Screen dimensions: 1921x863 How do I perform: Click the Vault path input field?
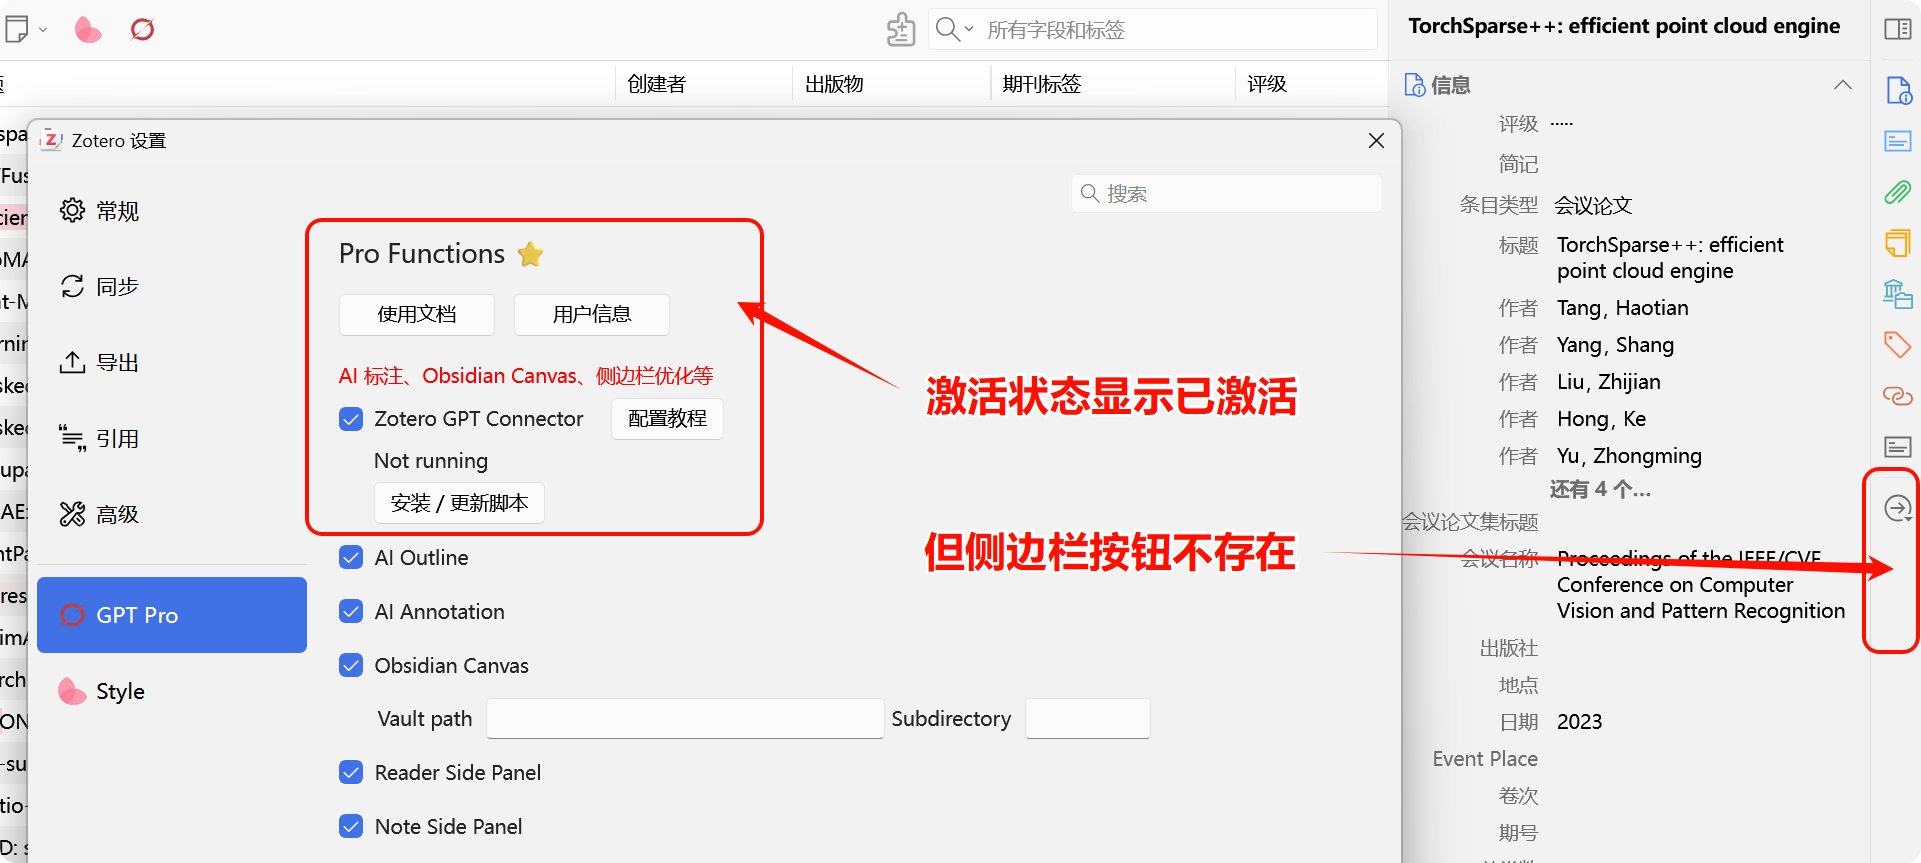[685, 718]
